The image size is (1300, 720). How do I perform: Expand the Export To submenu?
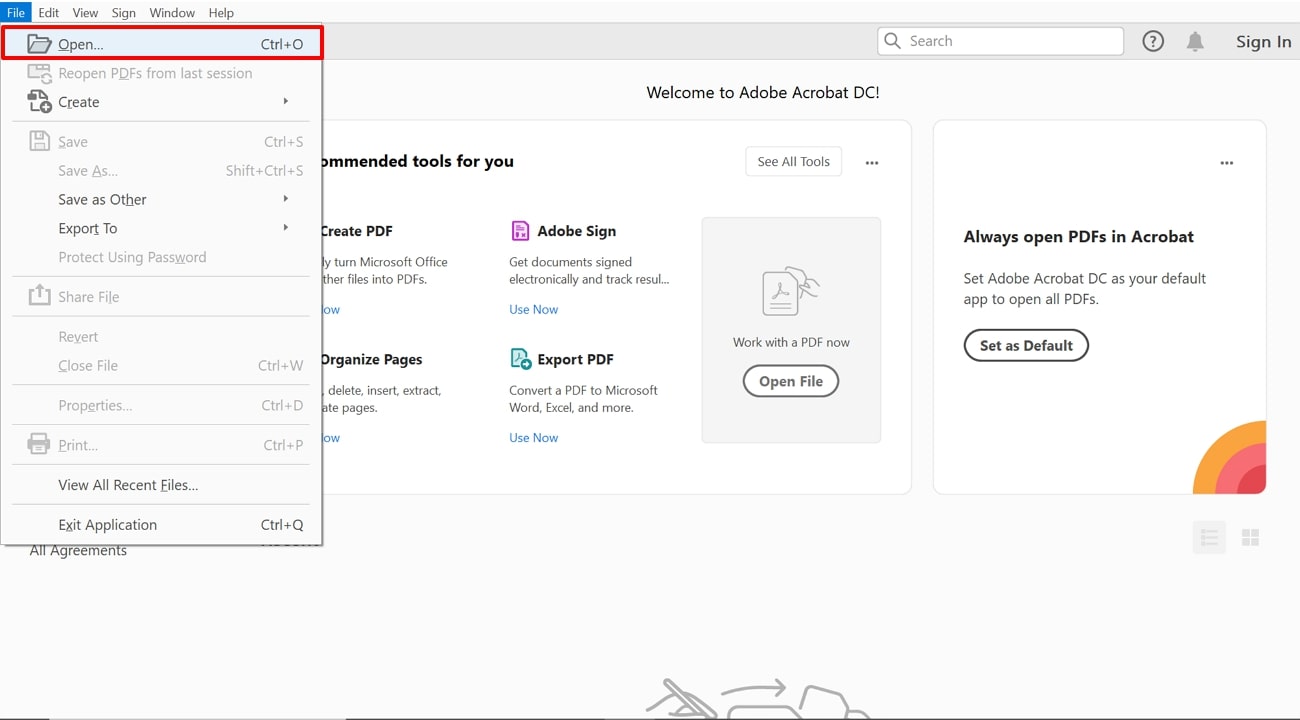285,228
